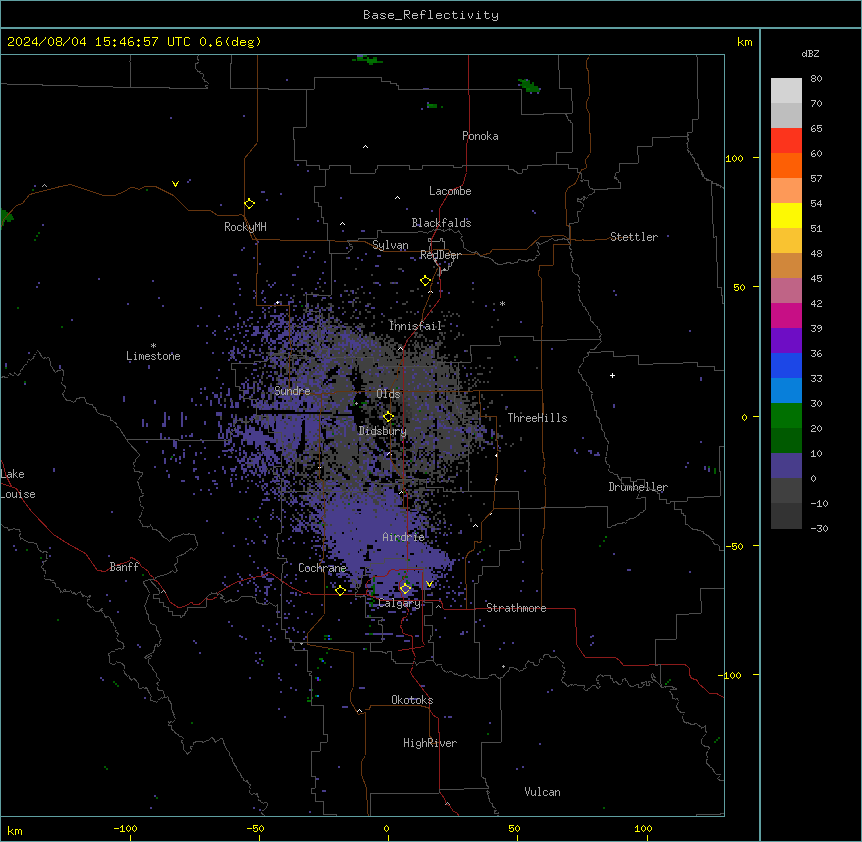Click the purple 10 dBZ color swatch
This screenshot has width=862, height=842.
click(786, 466)
